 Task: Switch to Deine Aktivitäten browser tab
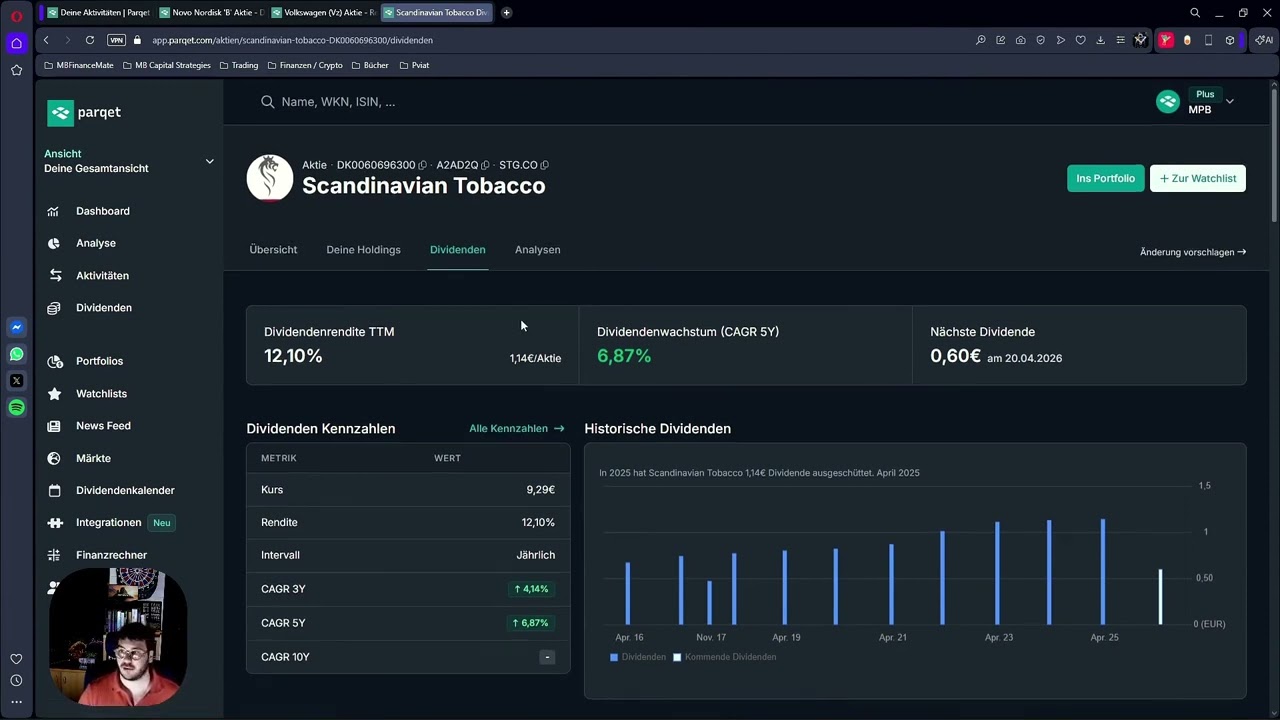point(98,13)
